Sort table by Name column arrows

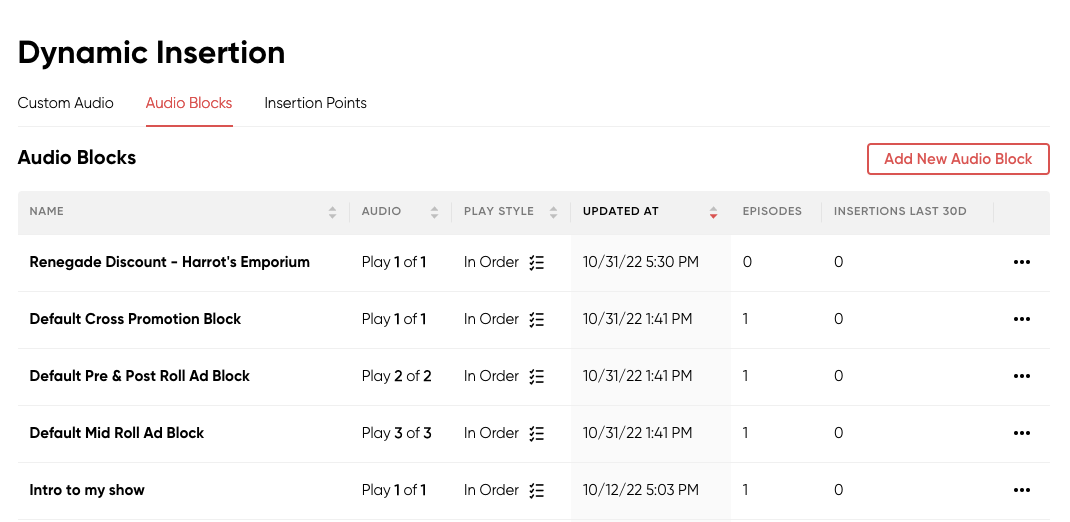pos(332,212)
